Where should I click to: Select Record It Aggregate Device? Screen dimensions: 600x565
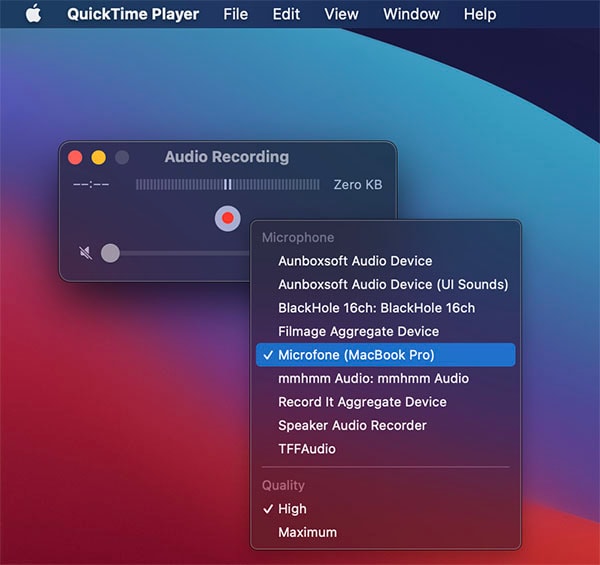[x=385, y=402]
